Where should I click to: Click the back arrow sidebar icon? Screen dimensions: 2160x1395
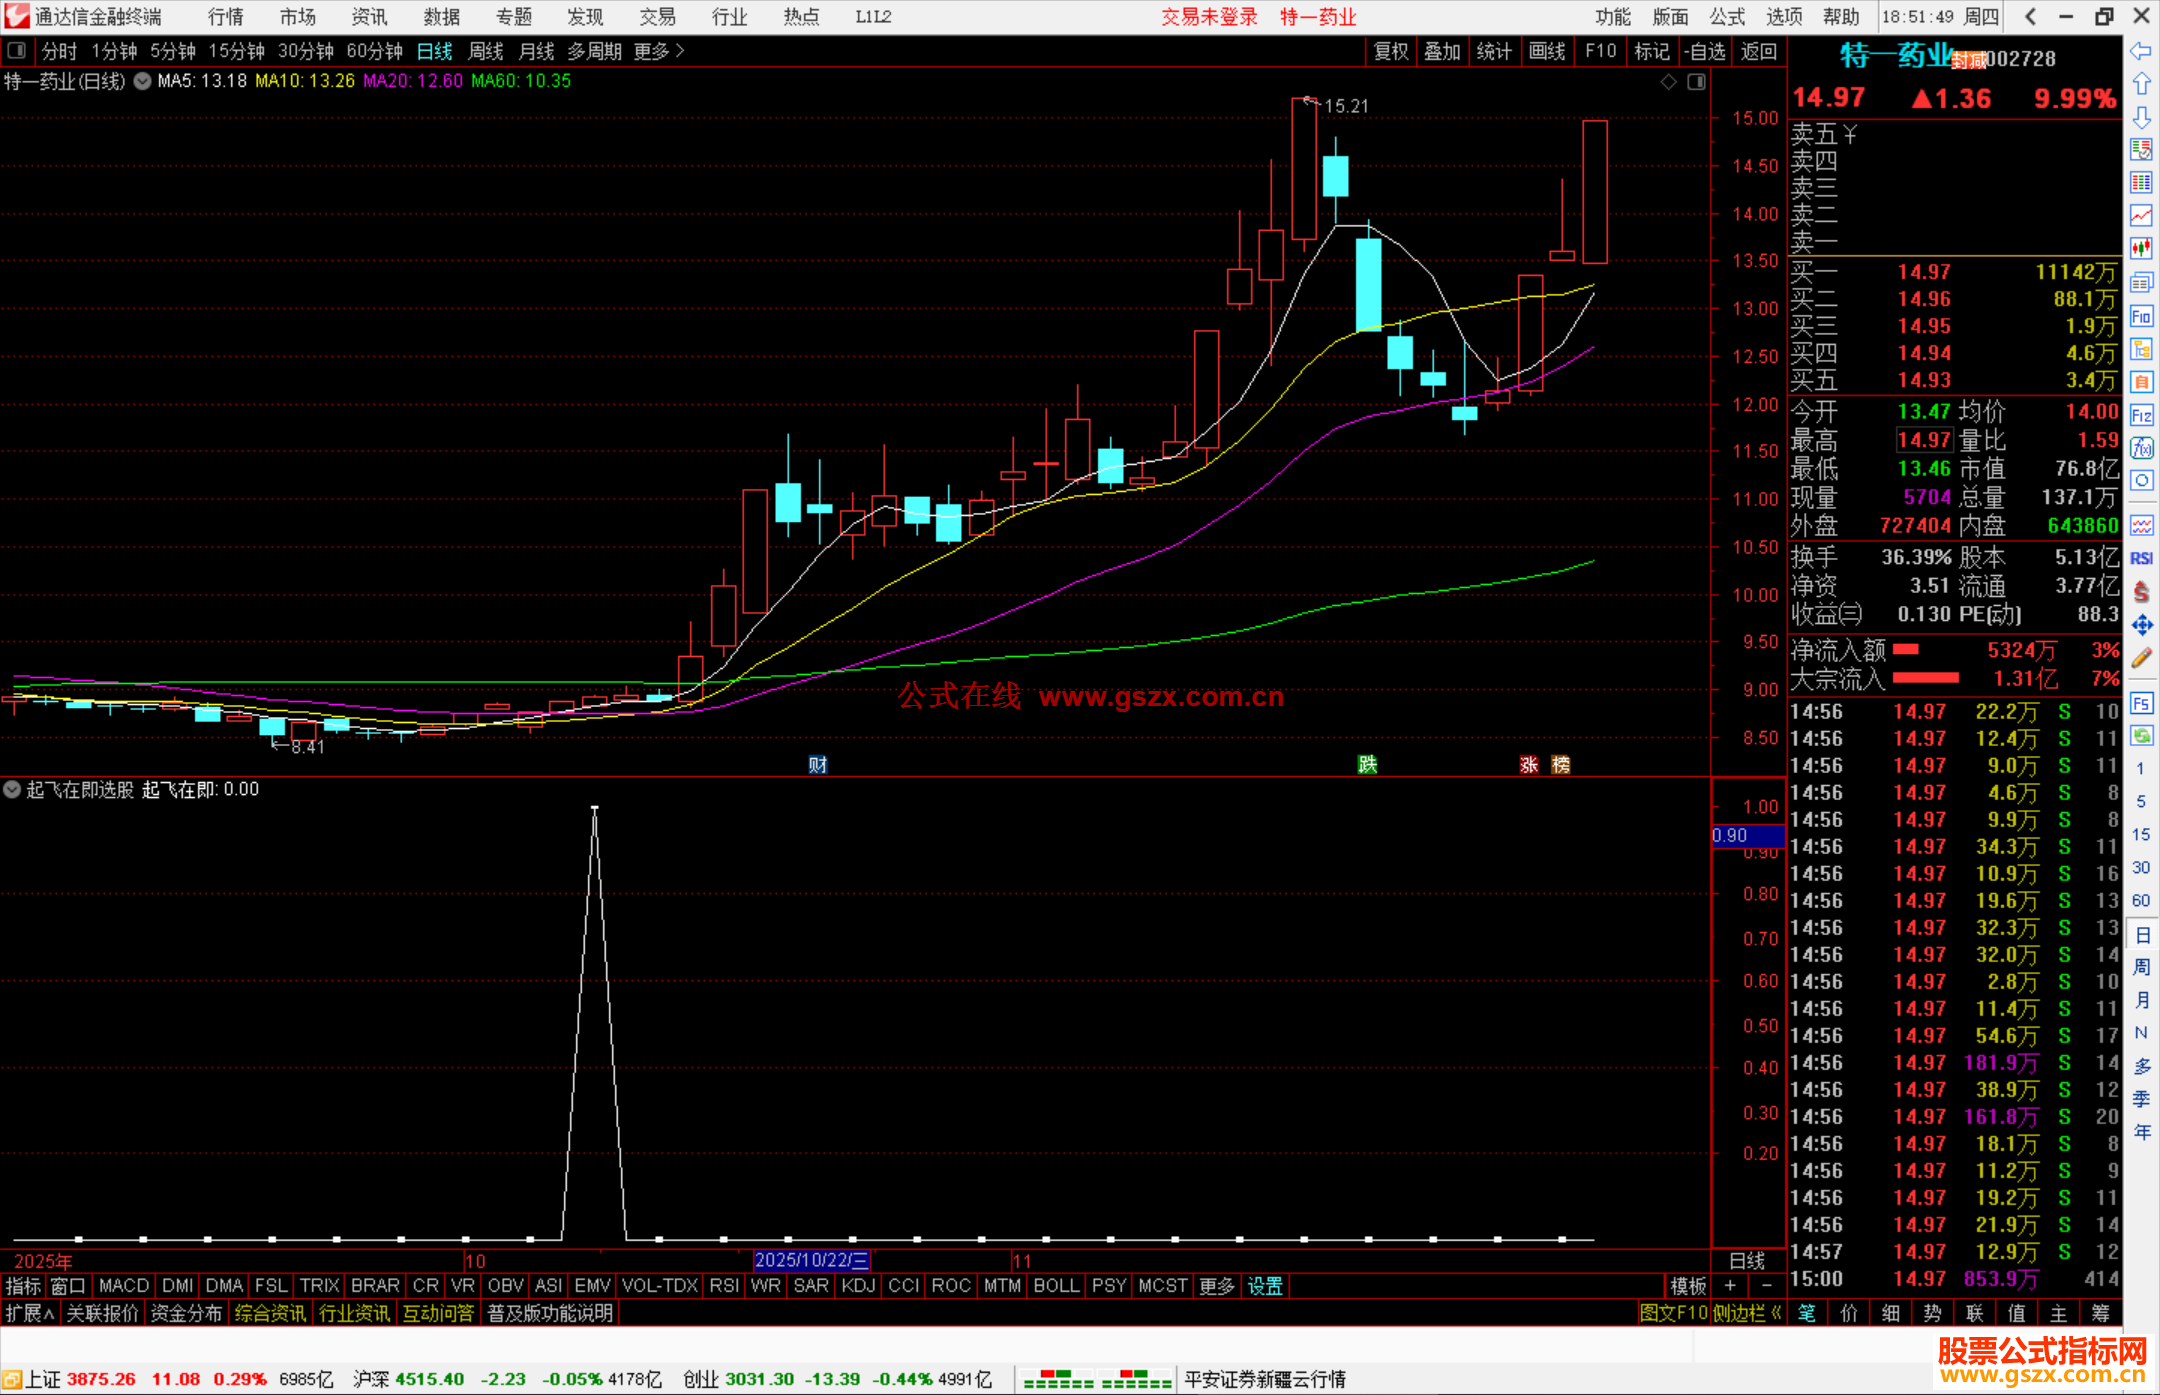pos(2141,51)
